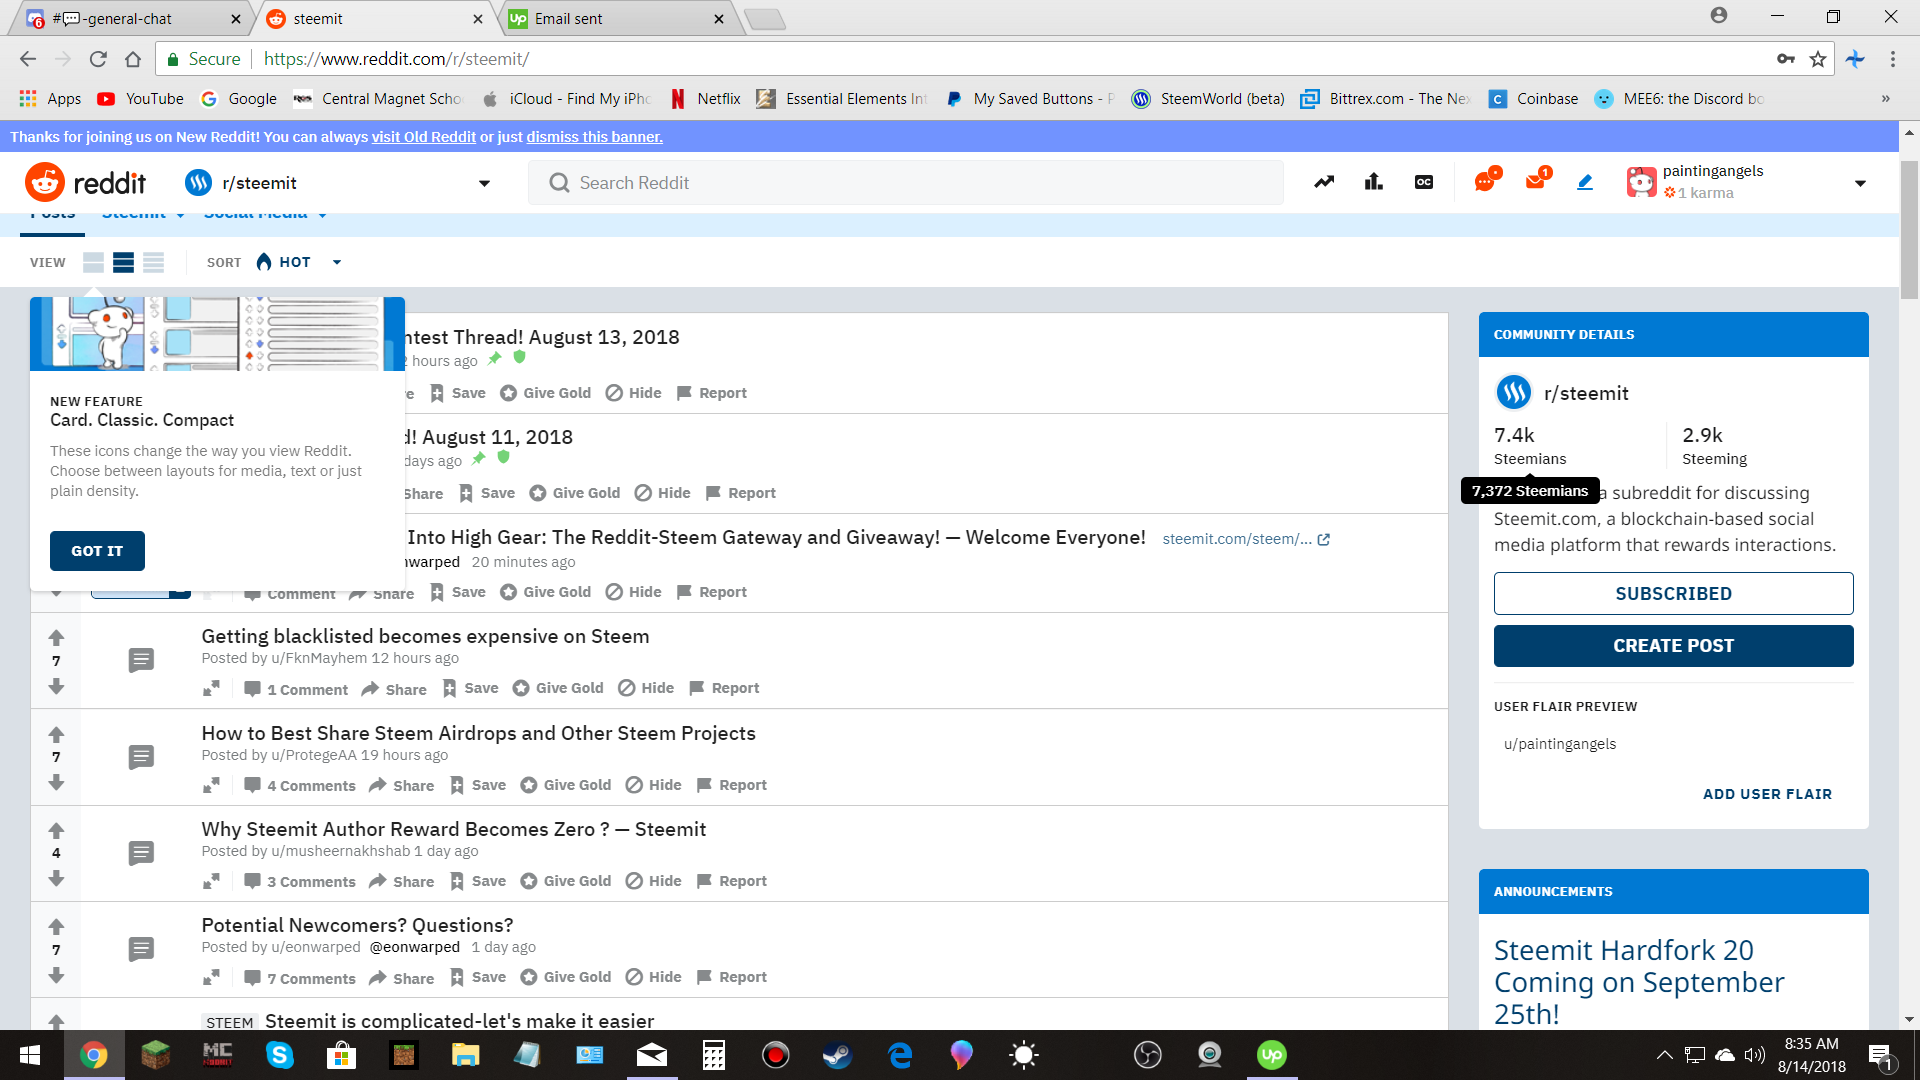Open the All bar chart icon

(x=1374, y=182)
